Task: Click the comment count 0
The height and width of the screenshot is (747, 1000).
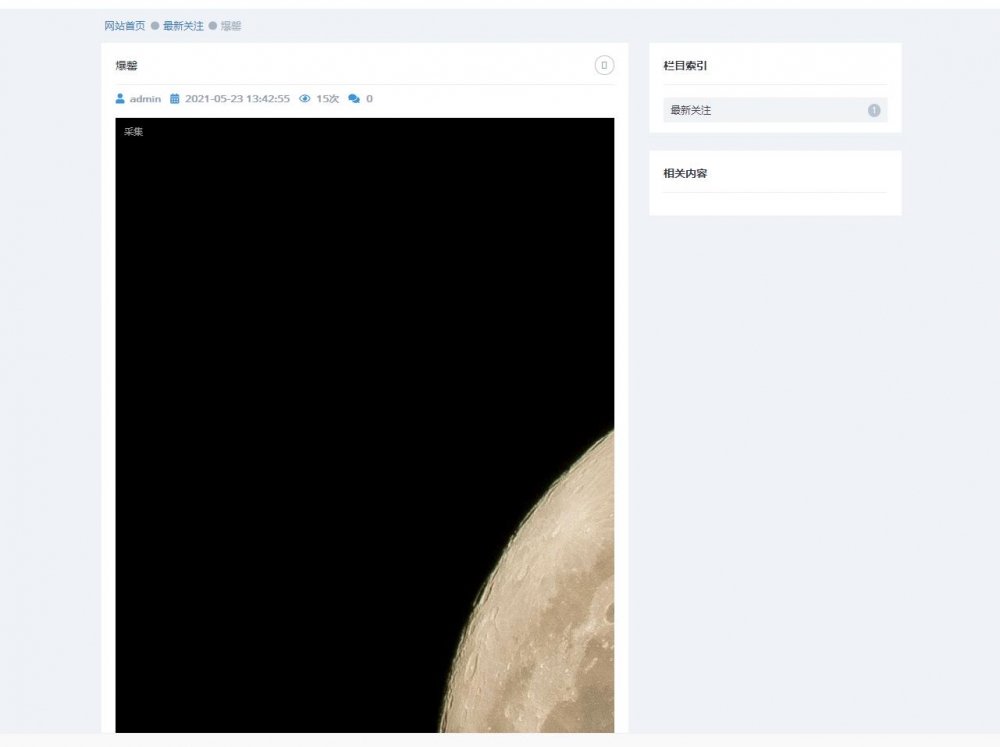Action: pyautogui.click(x=369, y=99)
